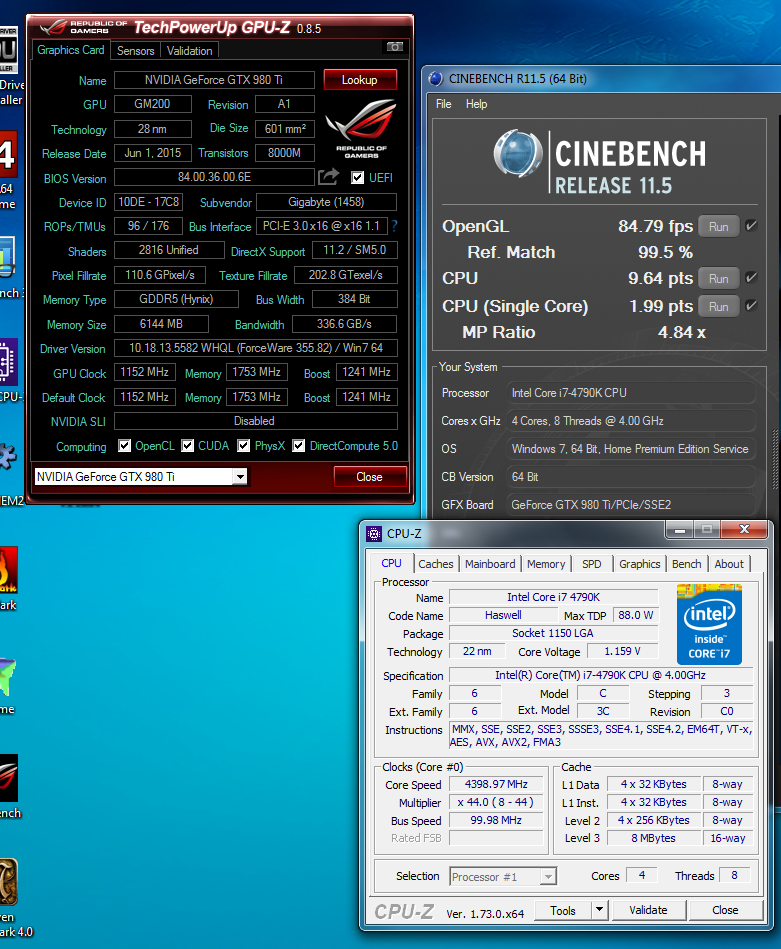Open the Help menu in CINEBENCH
Screen dimensions: 781x949
pos(476,104)
